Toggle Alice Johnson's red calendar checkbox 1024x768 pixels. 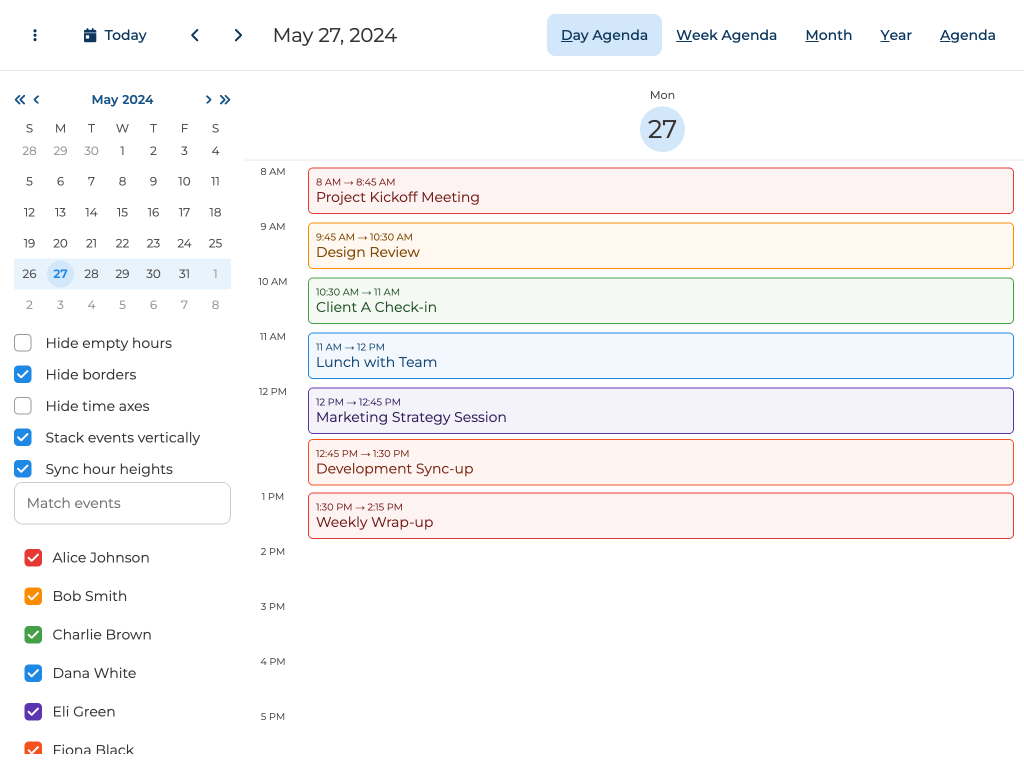(33, 558)
